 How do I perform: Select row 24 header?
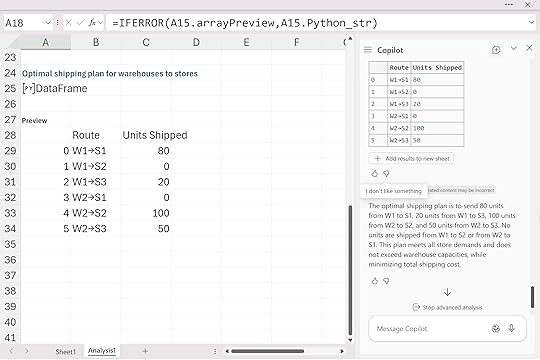coord(10,73)
